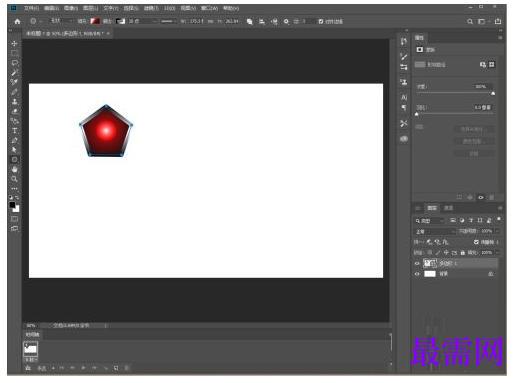Image resolution: width=522 pixels, height=383 pixels.
Task: Select the Clone Stamp tool
Action: [14, 102]
